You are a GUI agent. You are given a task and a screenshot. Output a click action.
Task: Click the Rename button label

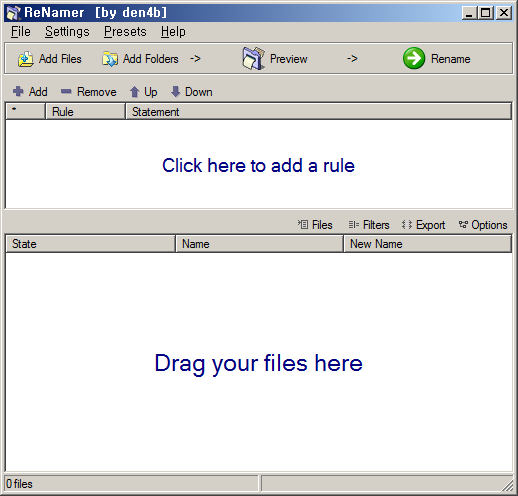(x=451, y=59)
